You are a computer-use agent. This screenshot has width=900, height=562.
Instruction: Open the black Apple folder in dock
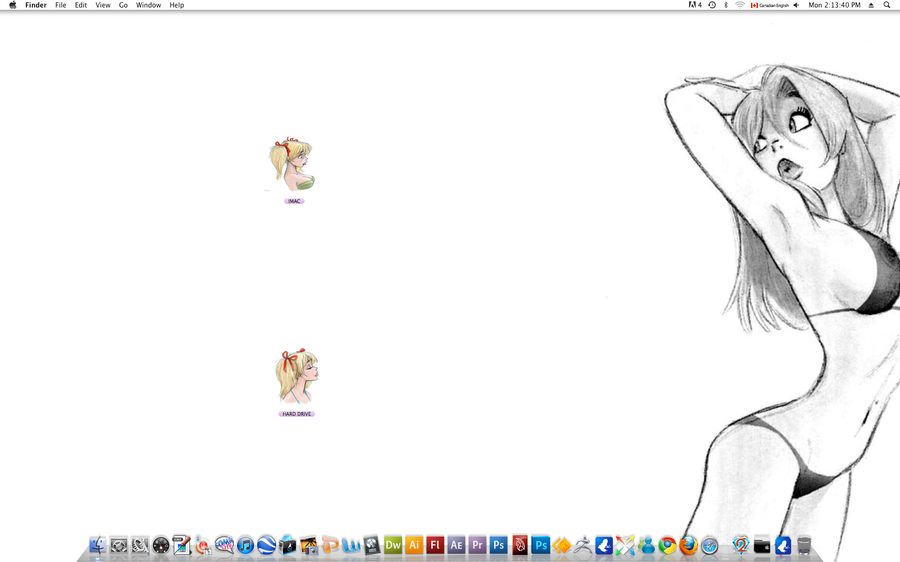pos(762,545)
